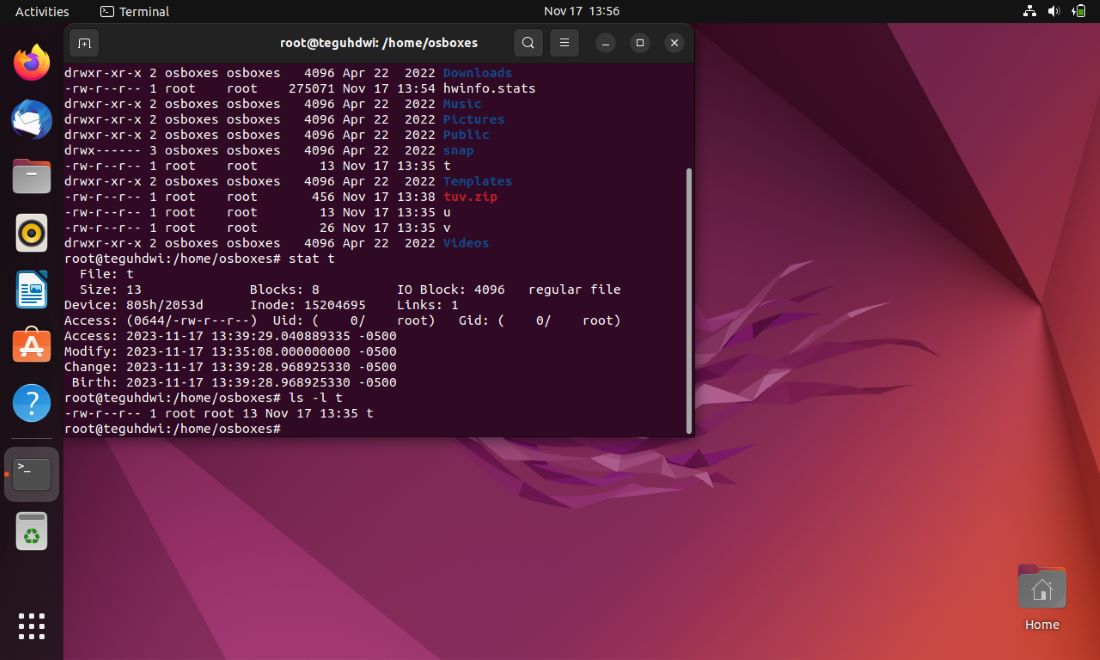Click the network status icon

[x=1029, y=11]
